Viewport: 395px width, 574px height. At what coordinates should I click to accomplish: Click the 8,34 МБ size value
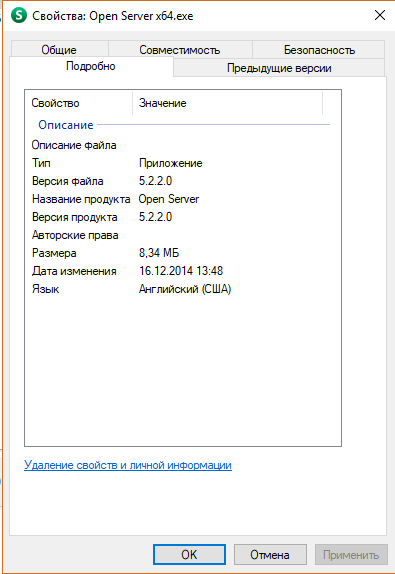[159, 253]
